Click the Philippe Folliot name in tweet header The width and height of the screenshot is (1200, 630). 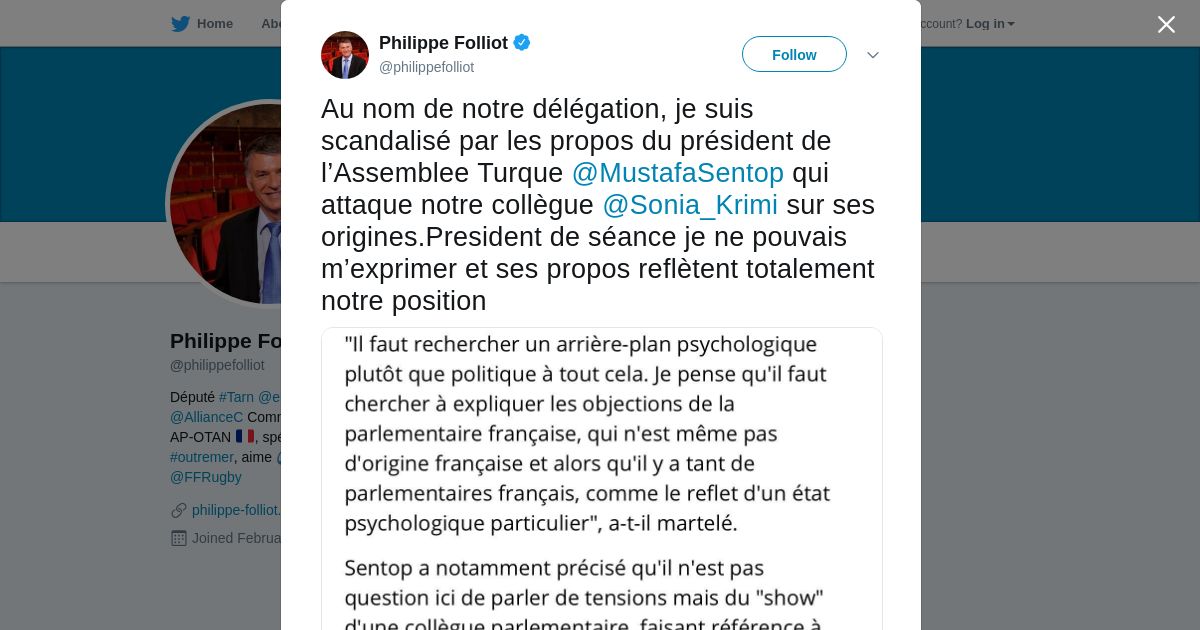pos(443,43)
